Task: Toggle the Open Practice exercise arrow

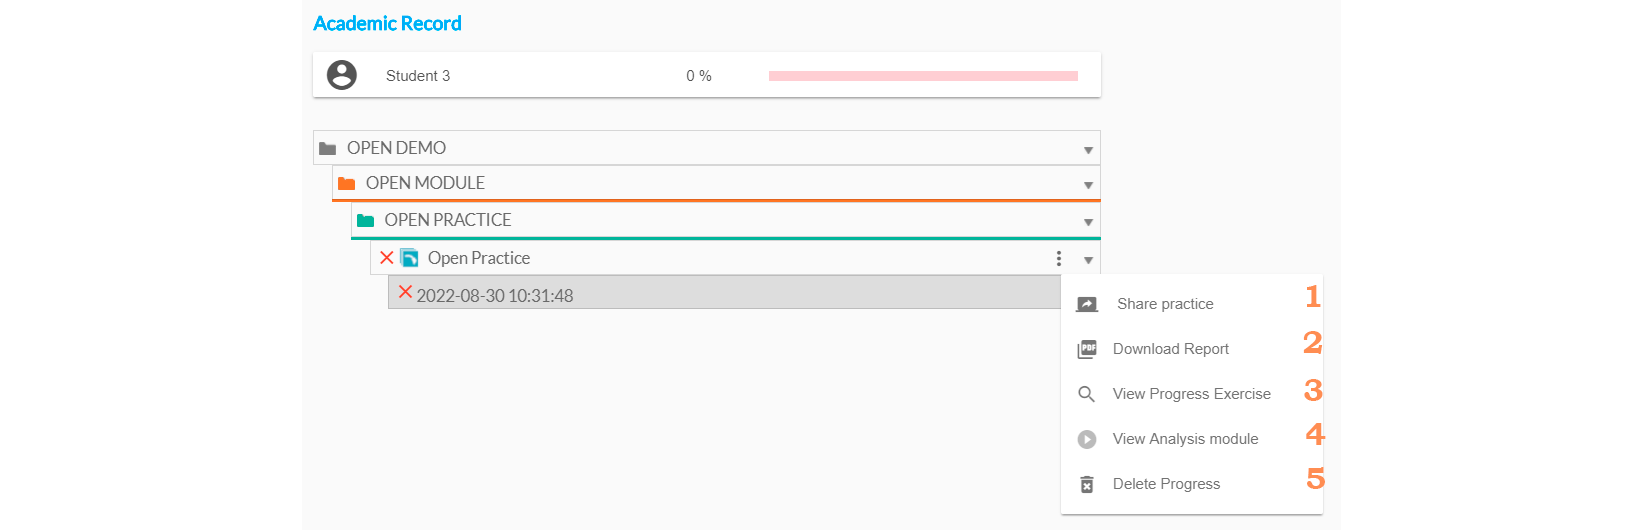Action: point(1088,260)
